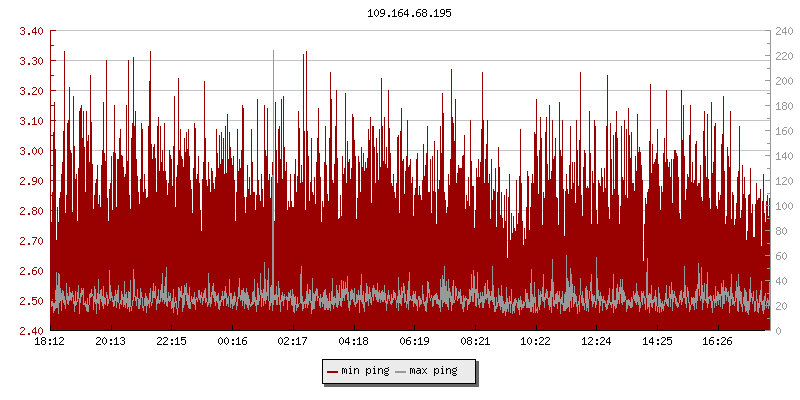Screen dimensions: 800x400
Task: Click the 18:12 time label on x-axis
Action: coord(50,342)
